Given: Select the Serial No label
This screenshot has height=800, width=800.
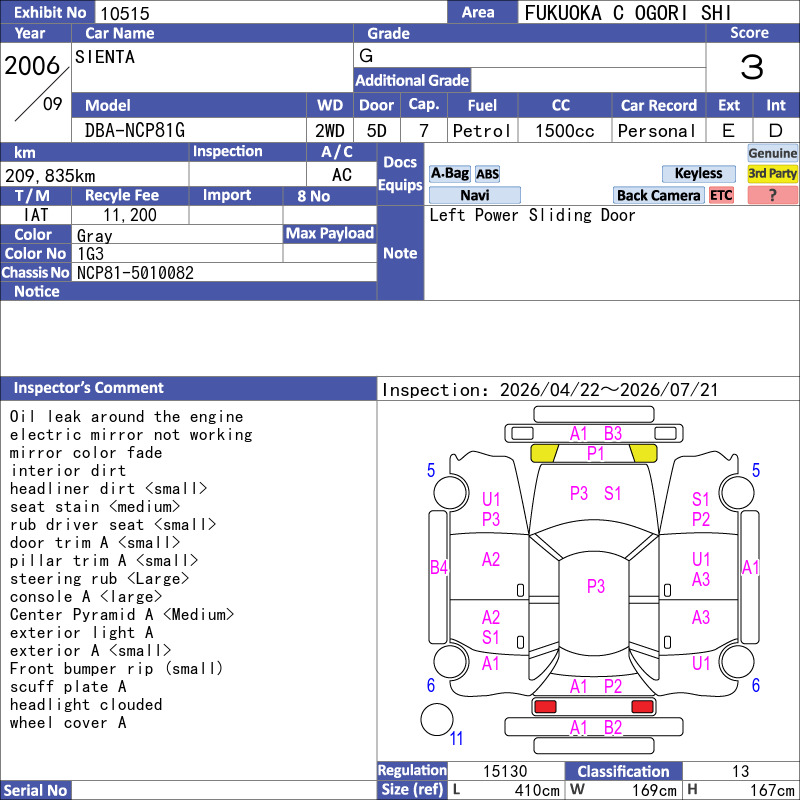Looking at the screenshot, I should point(36,790).
